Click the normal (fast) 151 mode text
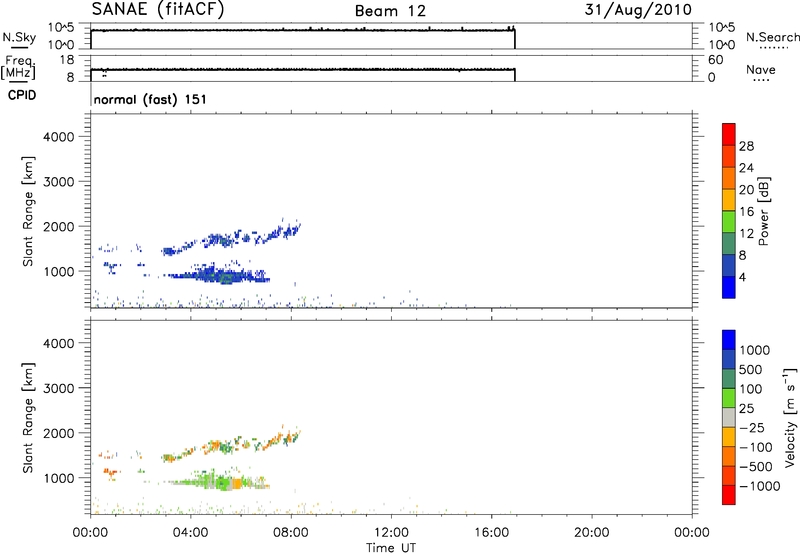The image size is (800, 554). (x=150, y=99)
